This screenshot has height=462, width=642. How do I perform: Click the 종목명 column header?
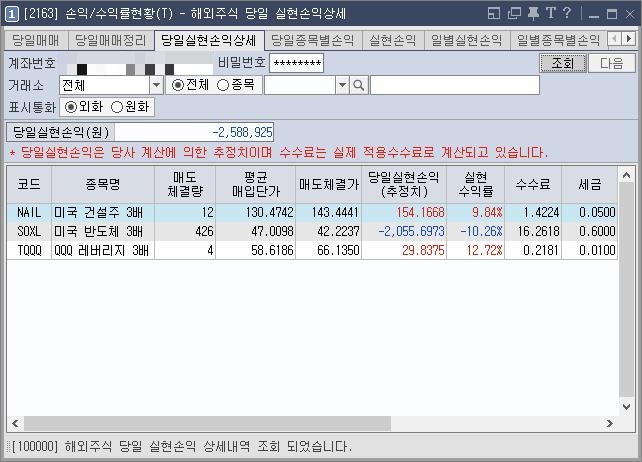(x=103, y=184)
